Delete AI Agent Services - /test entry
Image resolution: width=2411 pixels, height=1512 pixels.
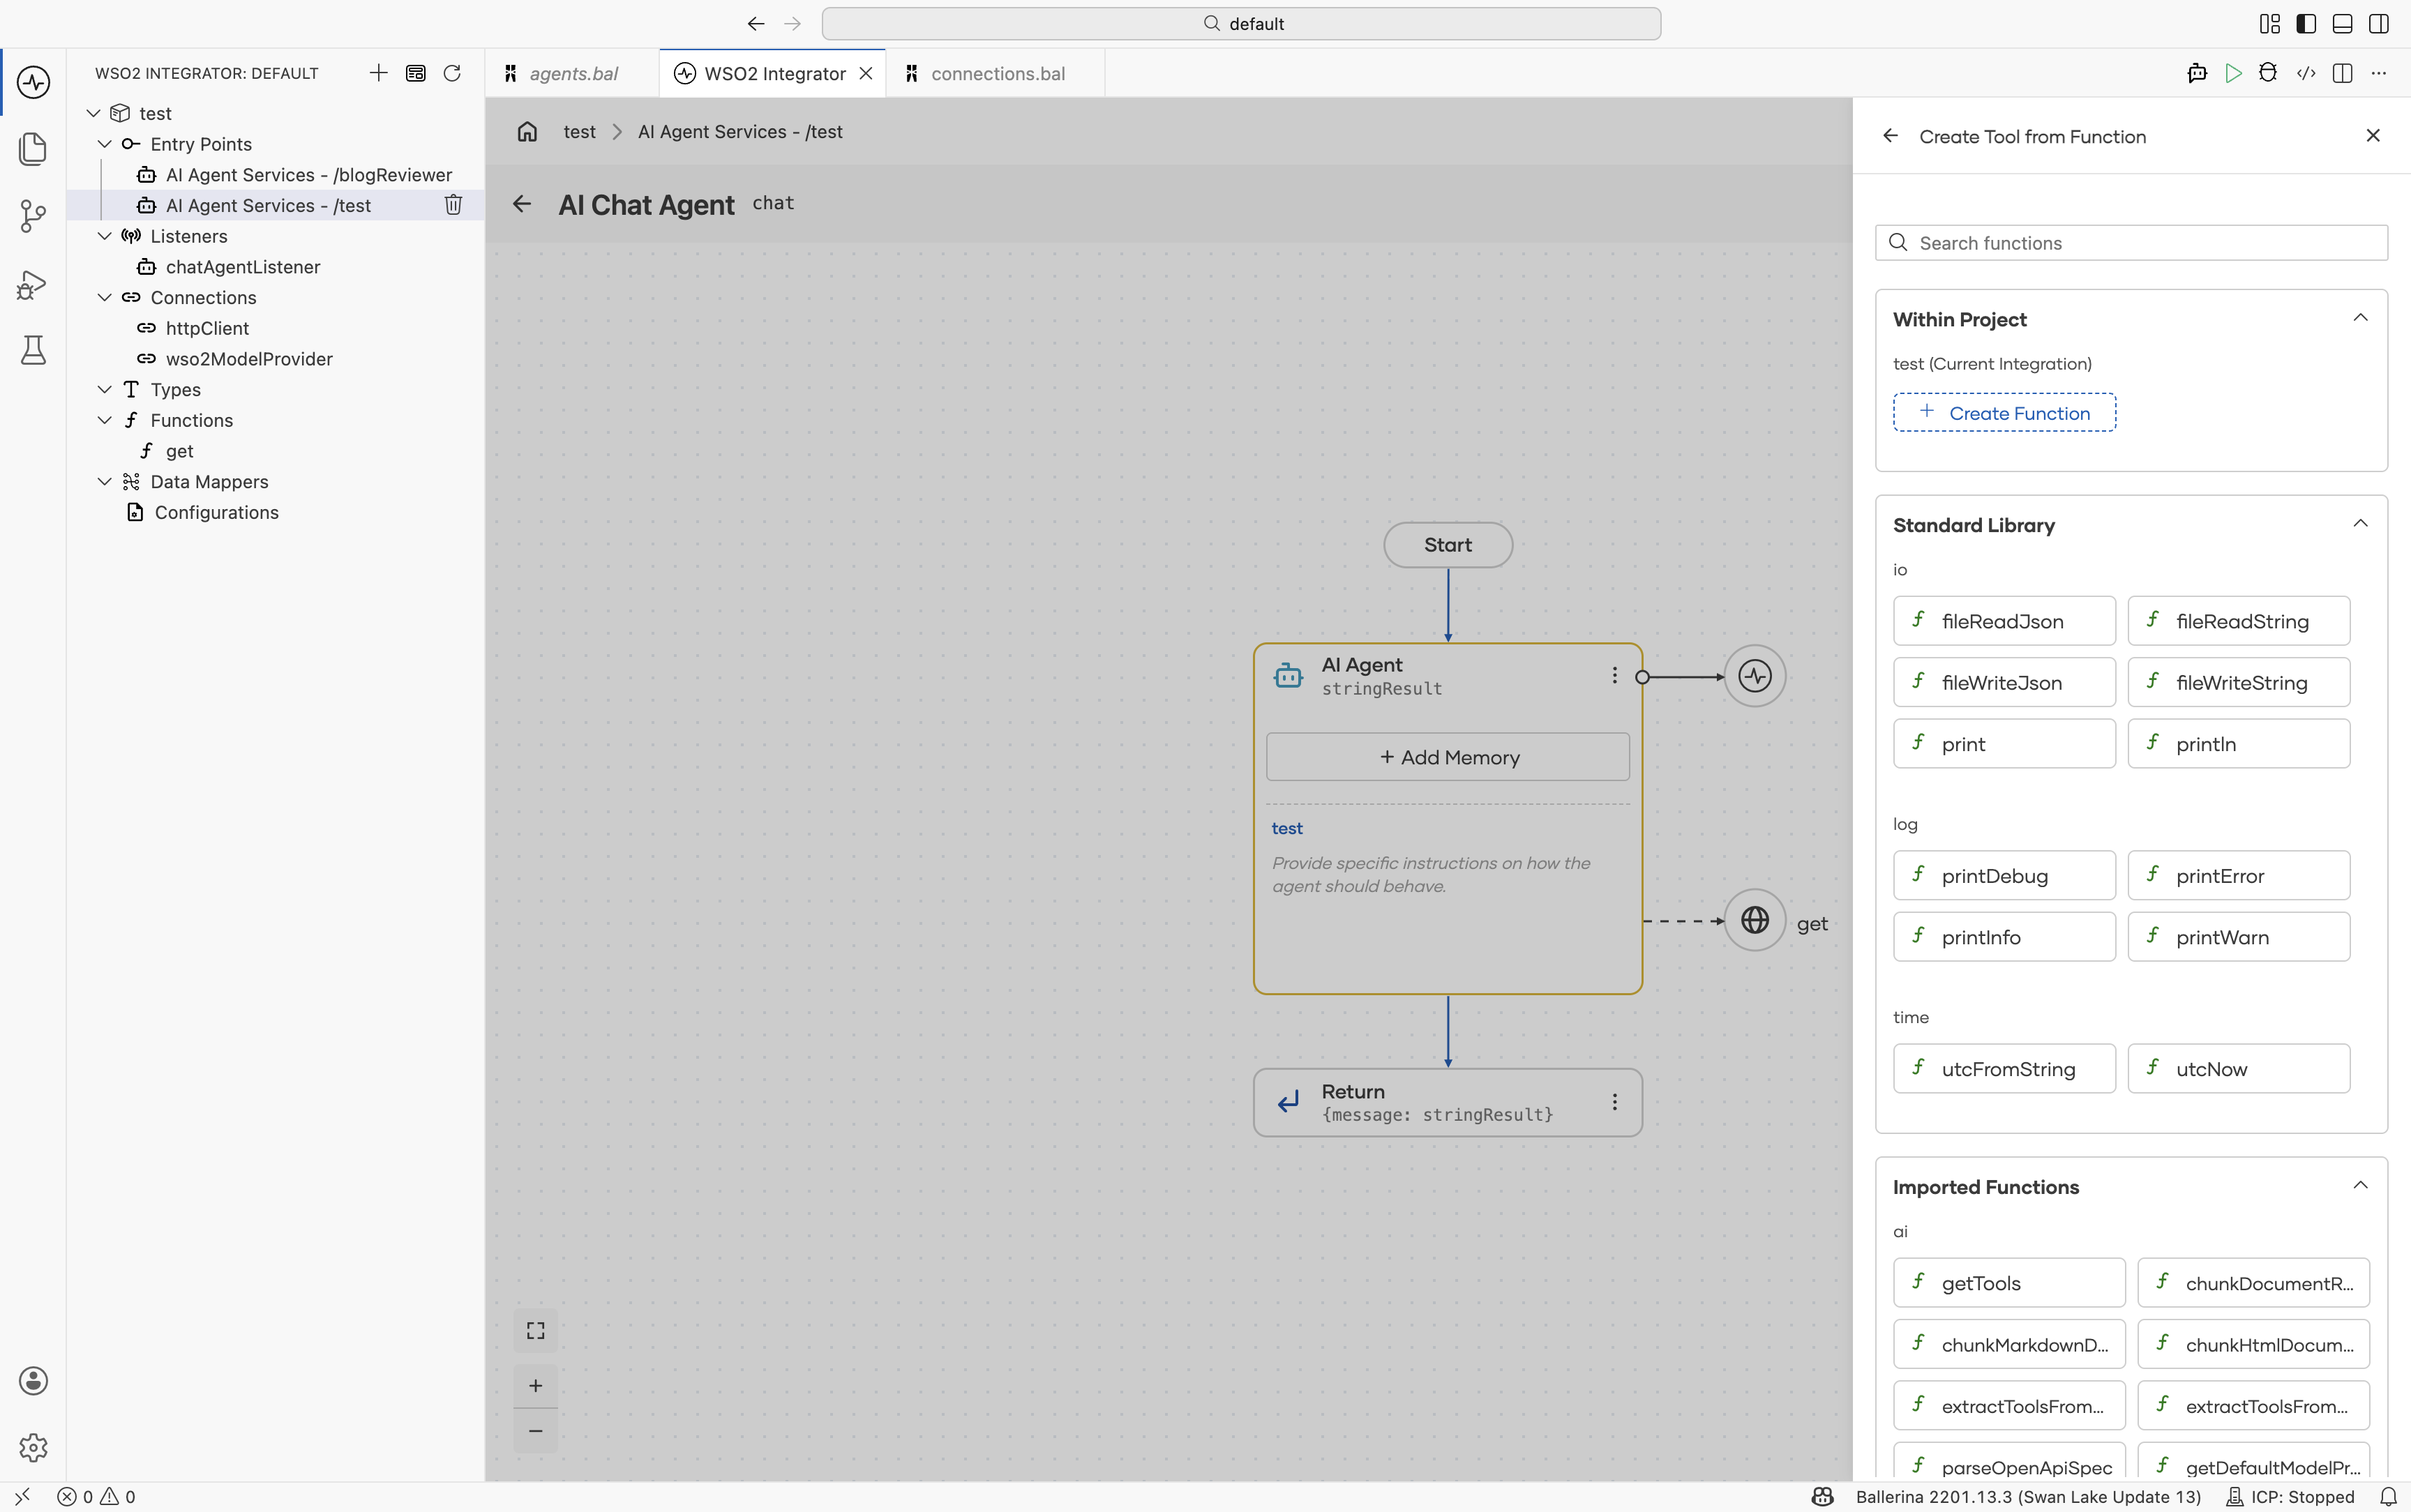pyautogui.click(x=453, y=205)
